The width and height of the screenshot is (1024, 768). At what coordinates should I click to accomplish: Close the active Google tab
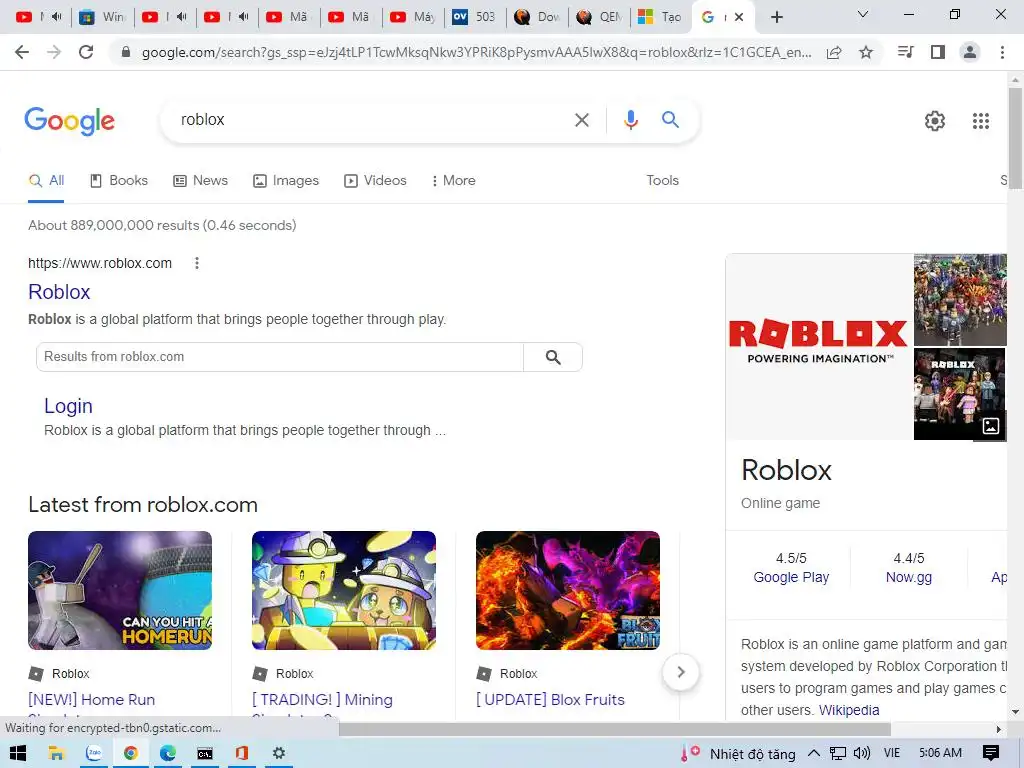click(x=739, y=17)
